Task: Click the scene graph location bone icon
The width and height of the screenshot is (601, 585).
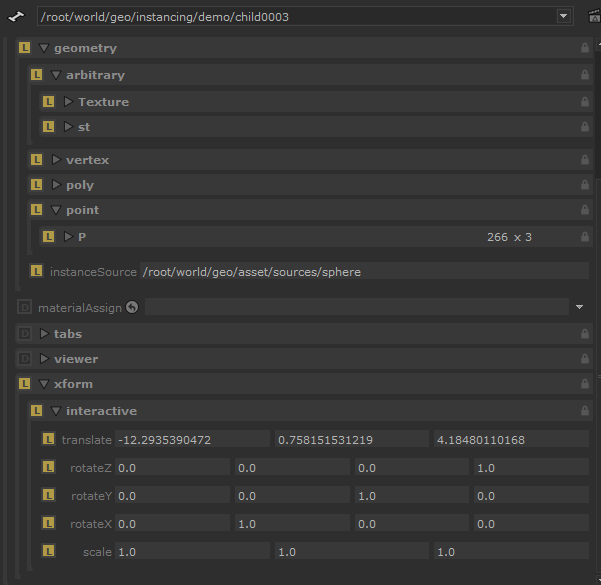Action: coord(16,16)
